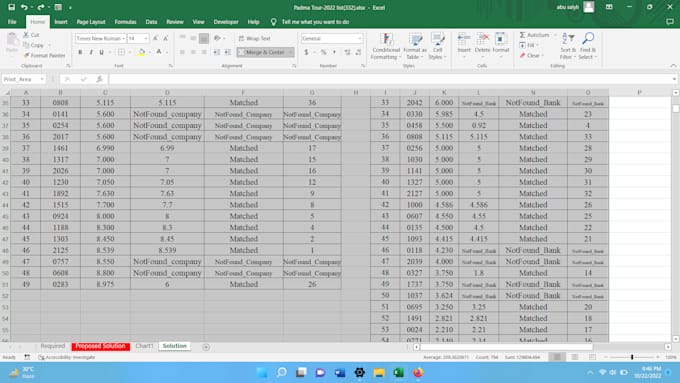This screenshot has height=383, width=680.
Task: Open Sort & Filter menu
Action: click(x=568, y=46)
